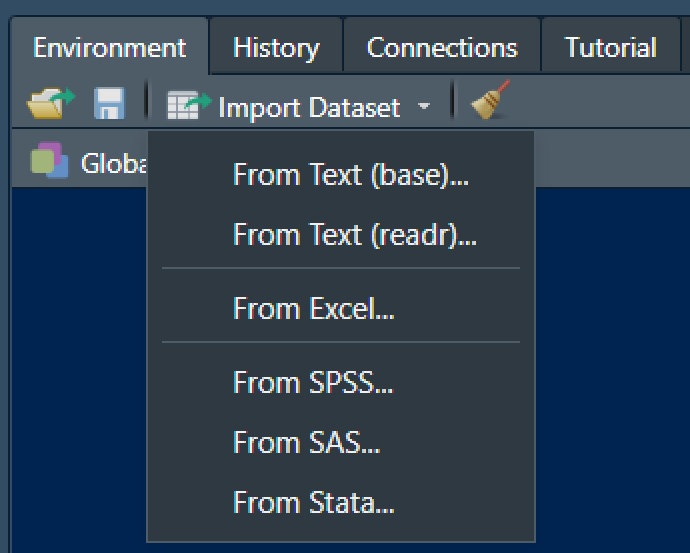
Task: Click the Import Dataset text label
Action: click(x=309, y=108)
